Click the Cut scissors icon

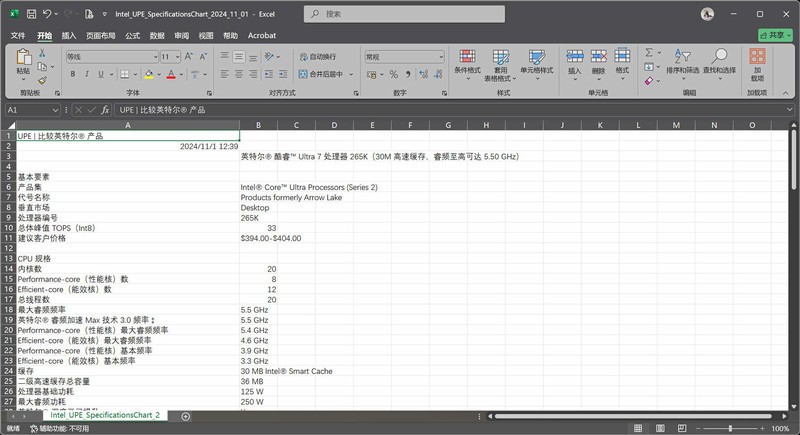click(42, 53)
